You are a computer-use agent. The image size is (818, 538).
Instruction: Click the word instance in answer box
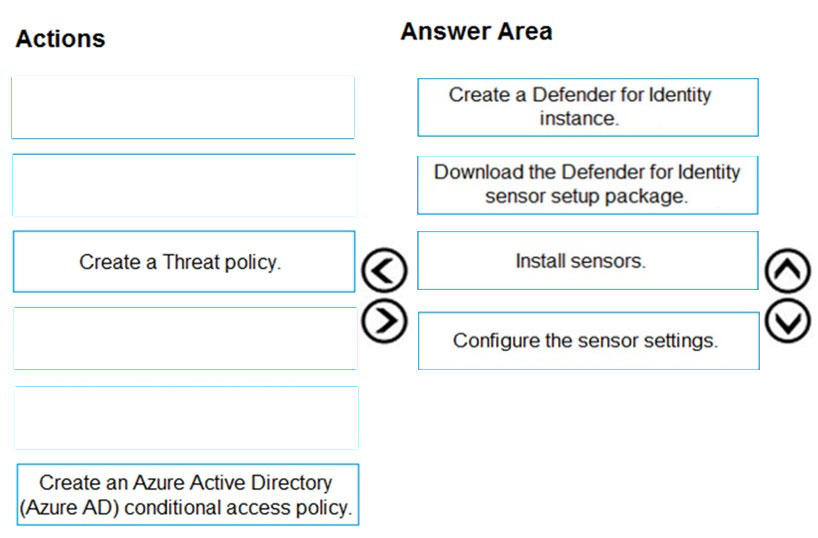579,118
